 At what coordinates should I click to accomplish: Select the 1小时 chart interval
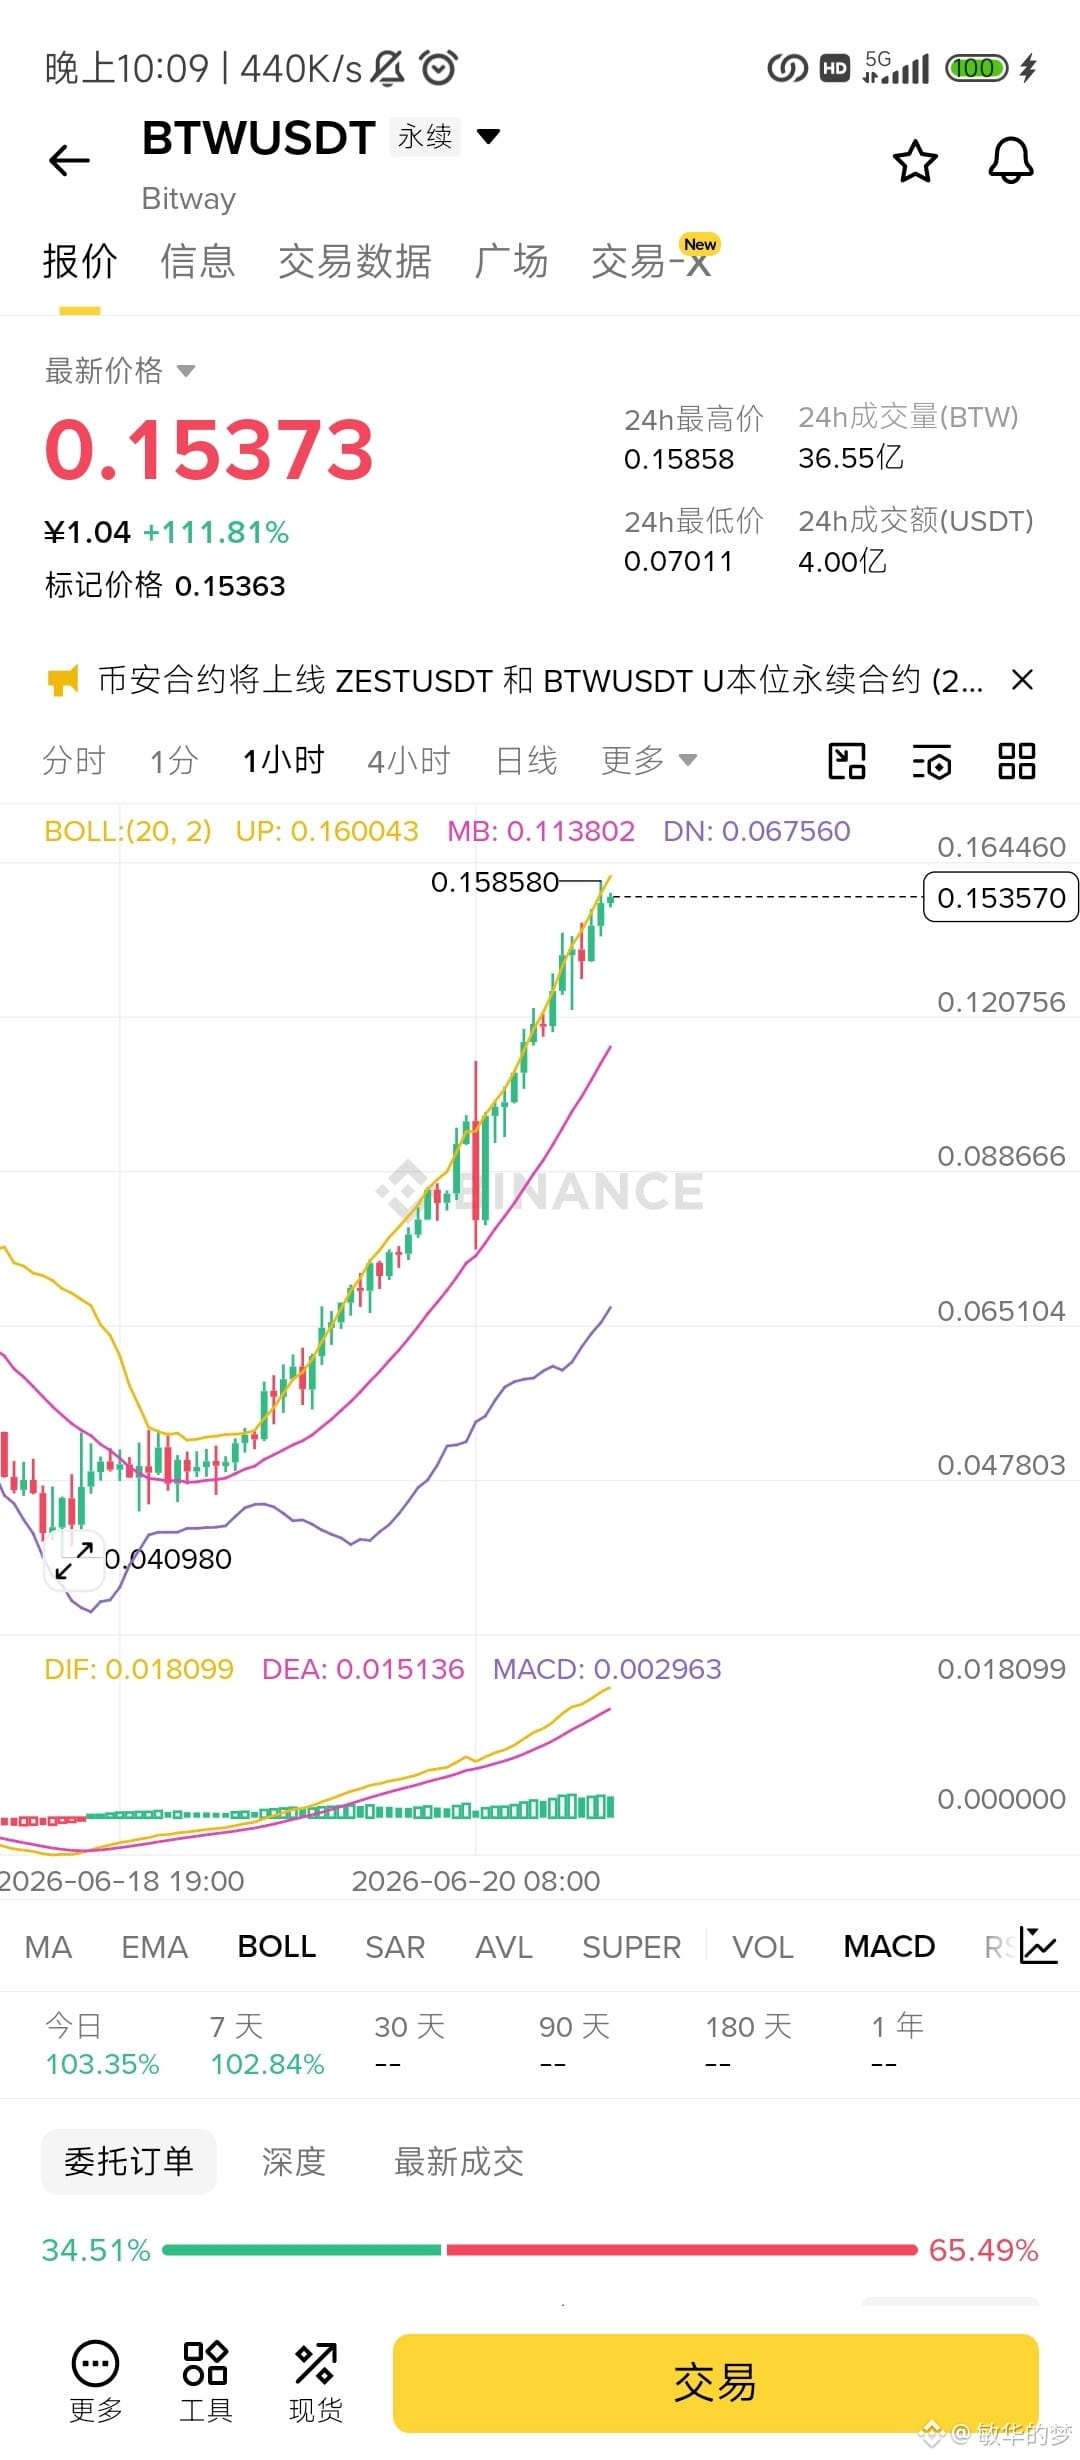pyautogui.click(x=284, y=760)
